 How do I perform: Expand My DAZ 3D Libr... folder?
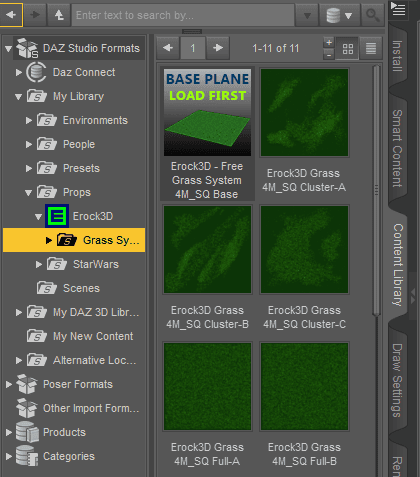(x=19, y=312)
